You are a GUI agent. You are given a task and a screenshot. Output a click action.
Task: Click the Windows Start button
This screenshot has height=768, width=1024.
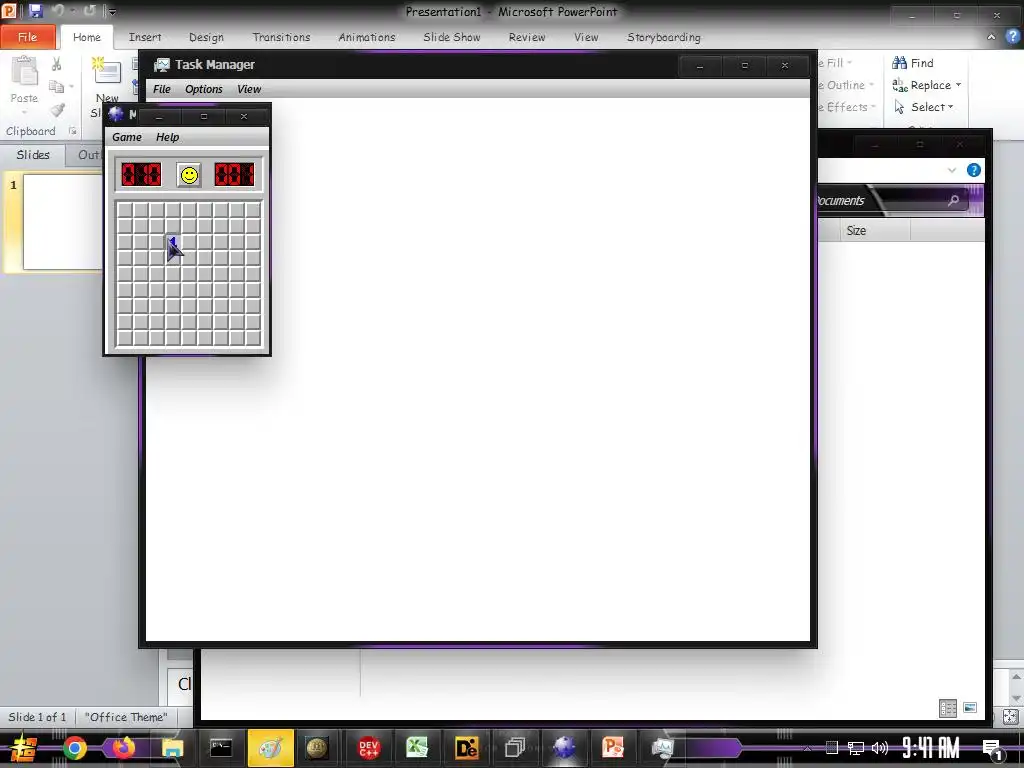coord(24,748)
